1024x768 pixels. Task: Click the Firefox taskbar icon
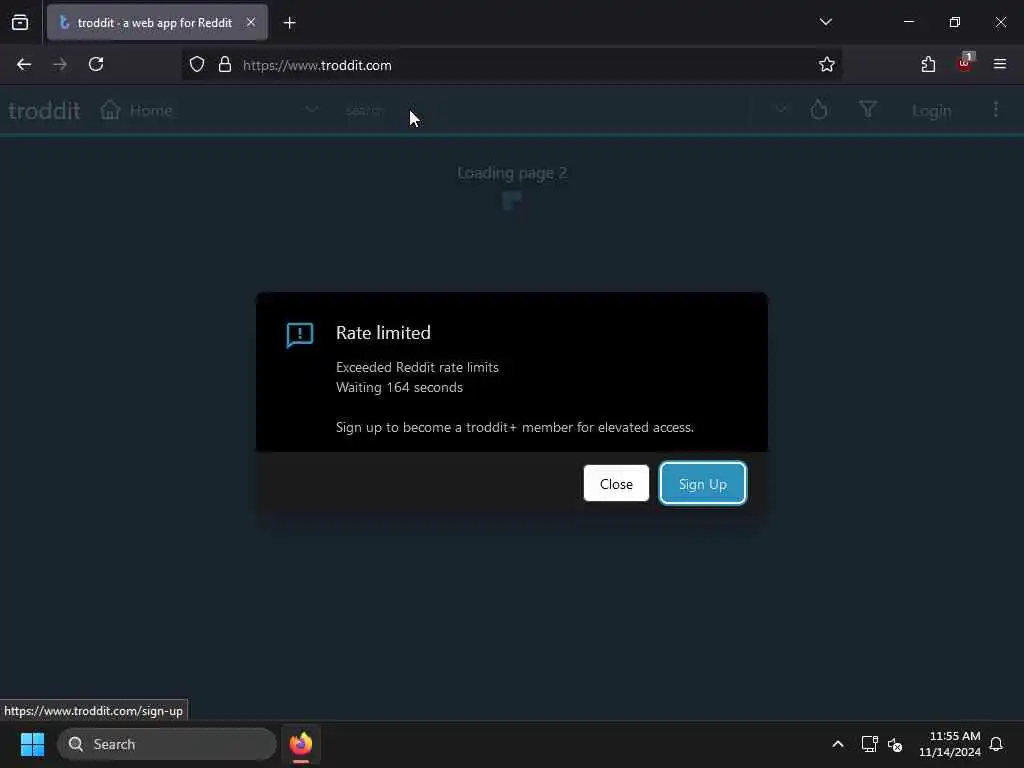301,744
